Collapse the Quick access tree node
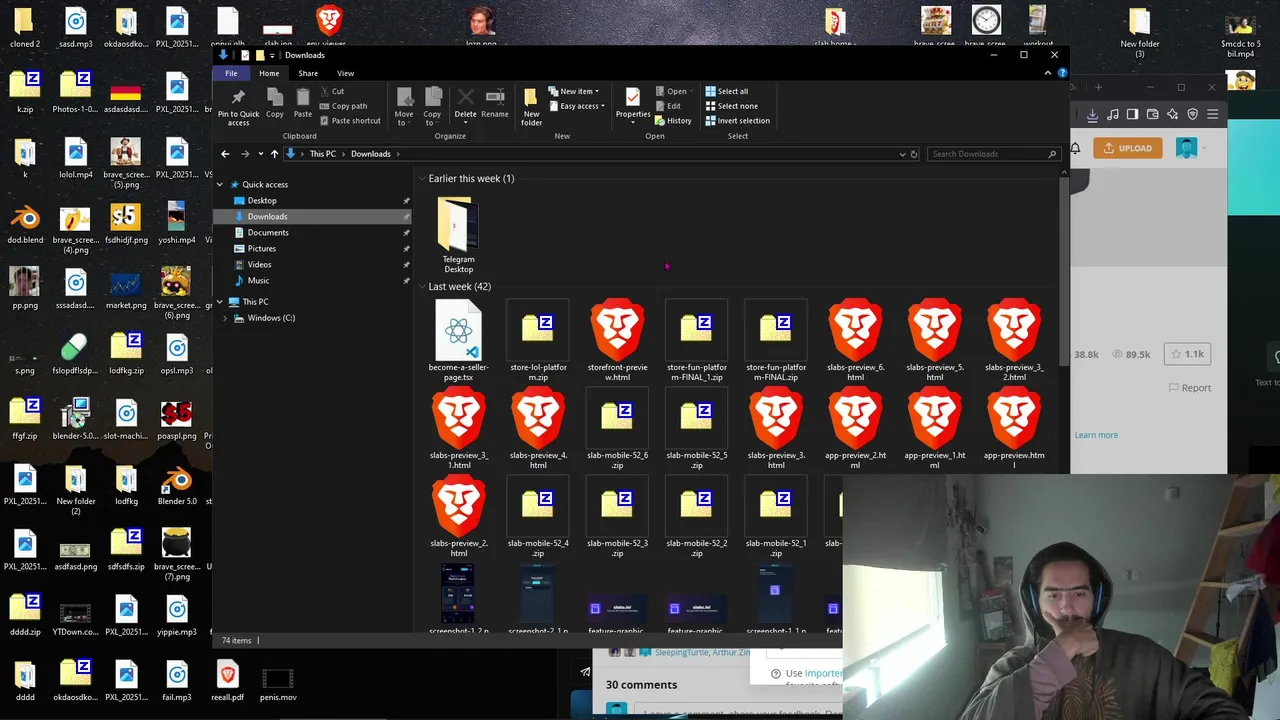 (220, 185)
